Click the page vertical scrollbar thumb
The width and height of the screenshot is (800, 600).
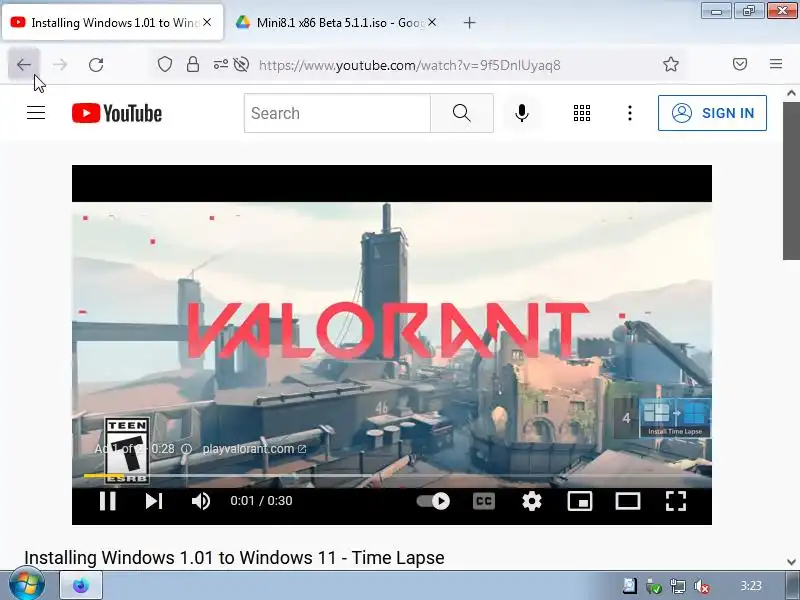pyautogui.click(x=791, y=181)
